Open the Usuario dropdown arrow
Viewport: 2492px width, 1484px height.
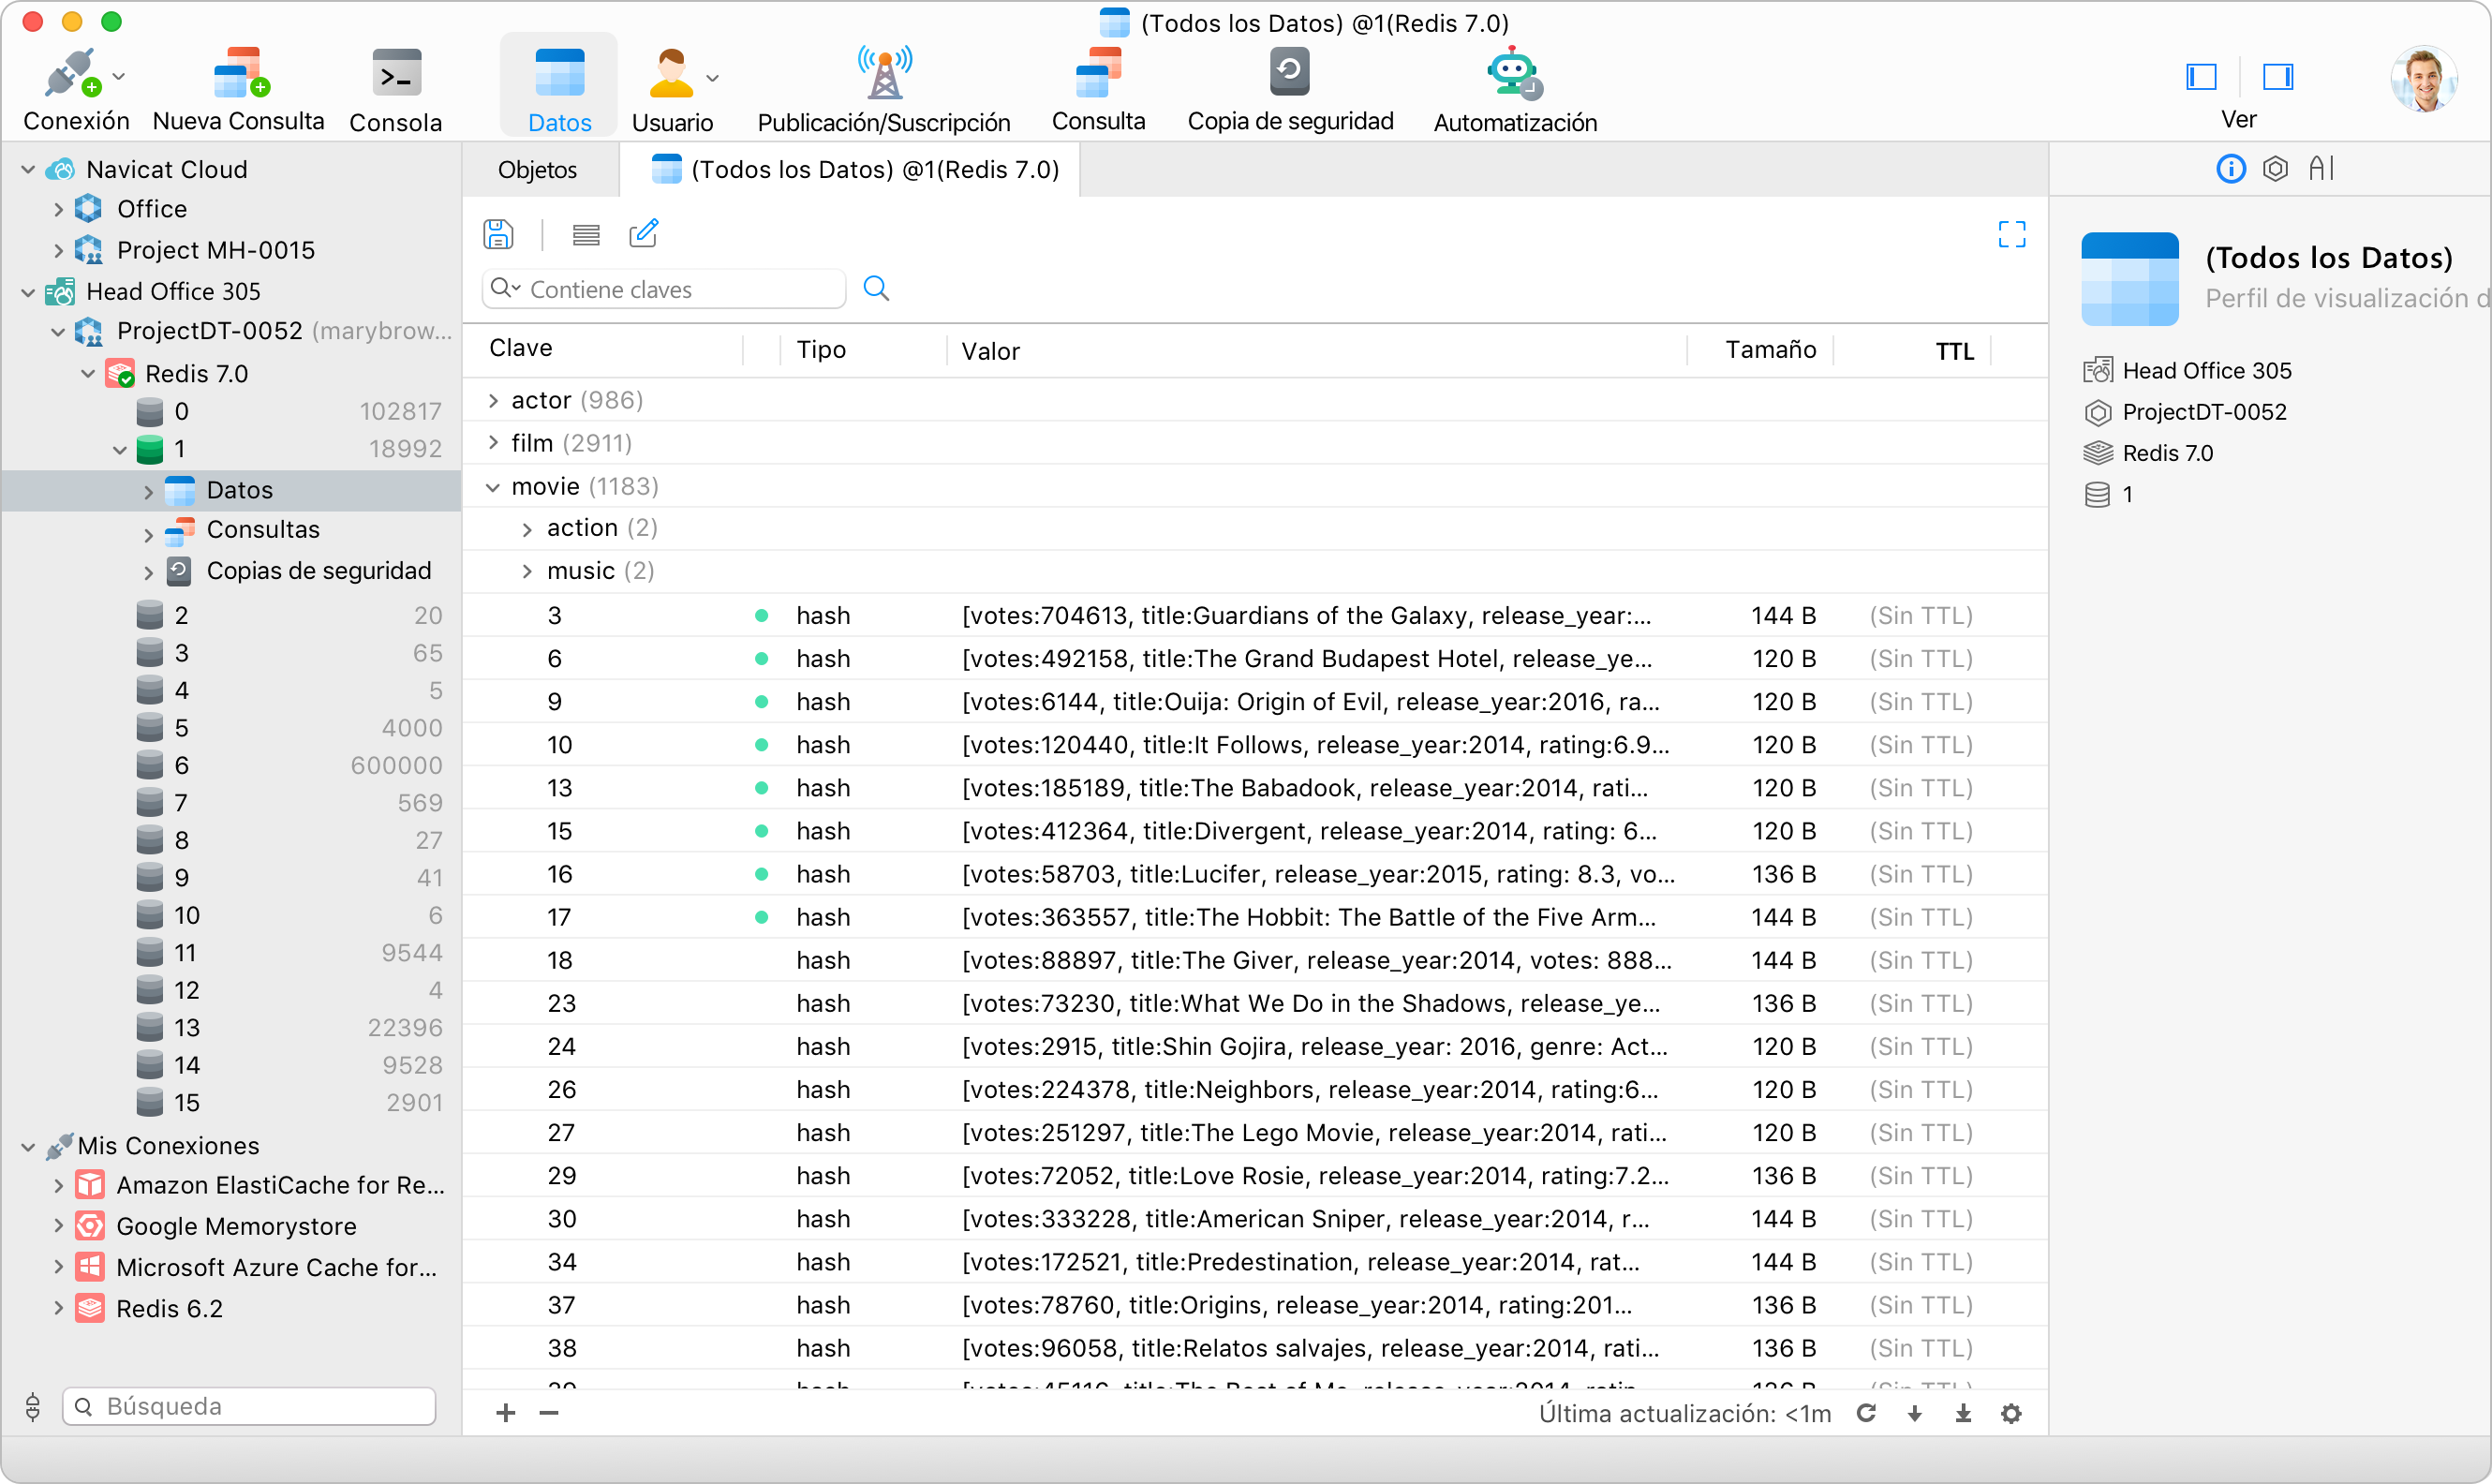(x=712, y=78)
